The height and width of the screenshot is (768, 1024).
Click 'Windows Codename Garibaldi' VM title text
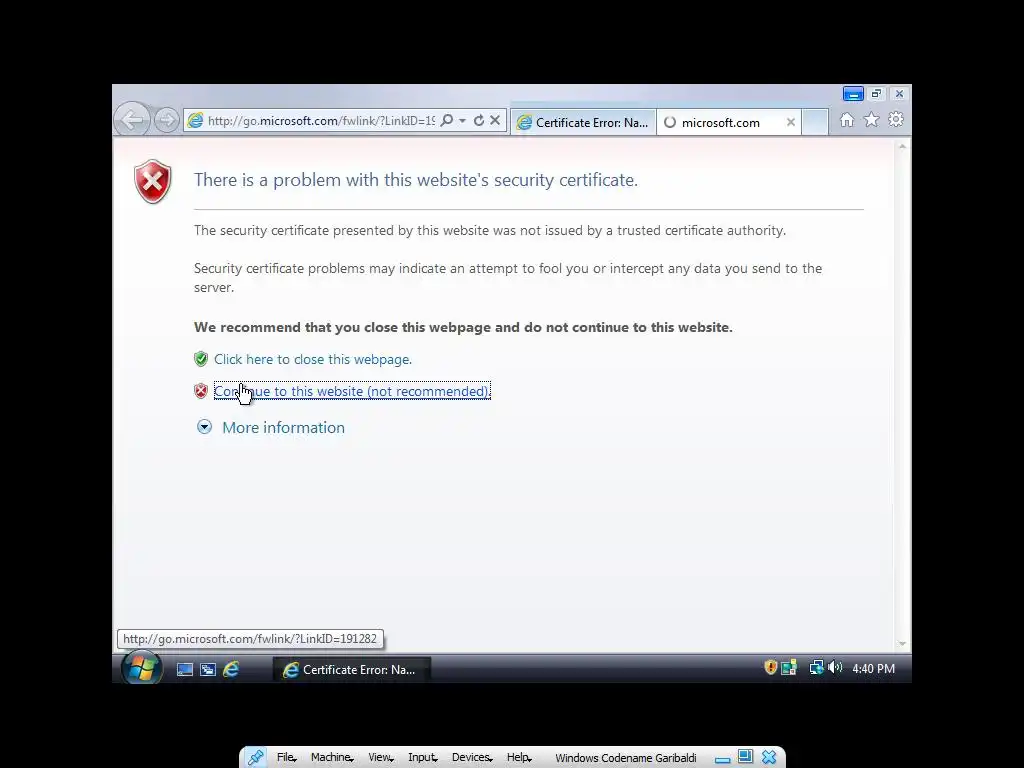626,758
